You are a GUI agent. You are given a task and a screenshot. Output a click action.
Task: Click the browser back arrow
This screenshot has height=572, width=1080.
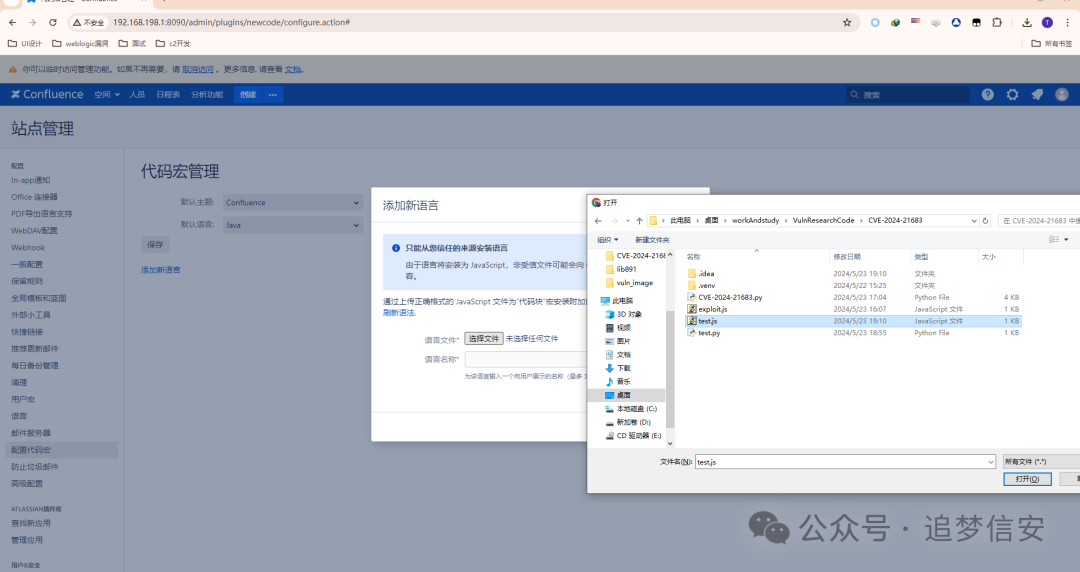click(x=12, y=23)
